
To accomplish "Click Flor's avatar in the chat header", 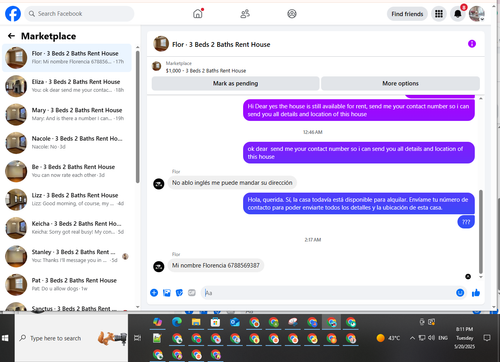I will 161,44.
